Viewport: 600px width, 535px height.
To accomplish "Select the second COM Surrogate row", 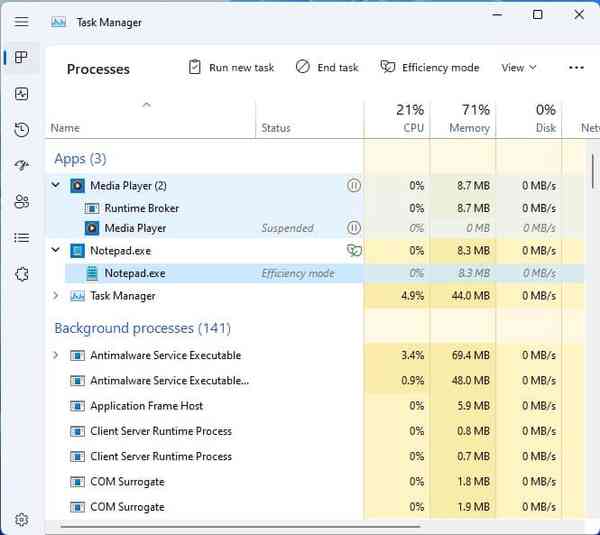I will 316,507.
